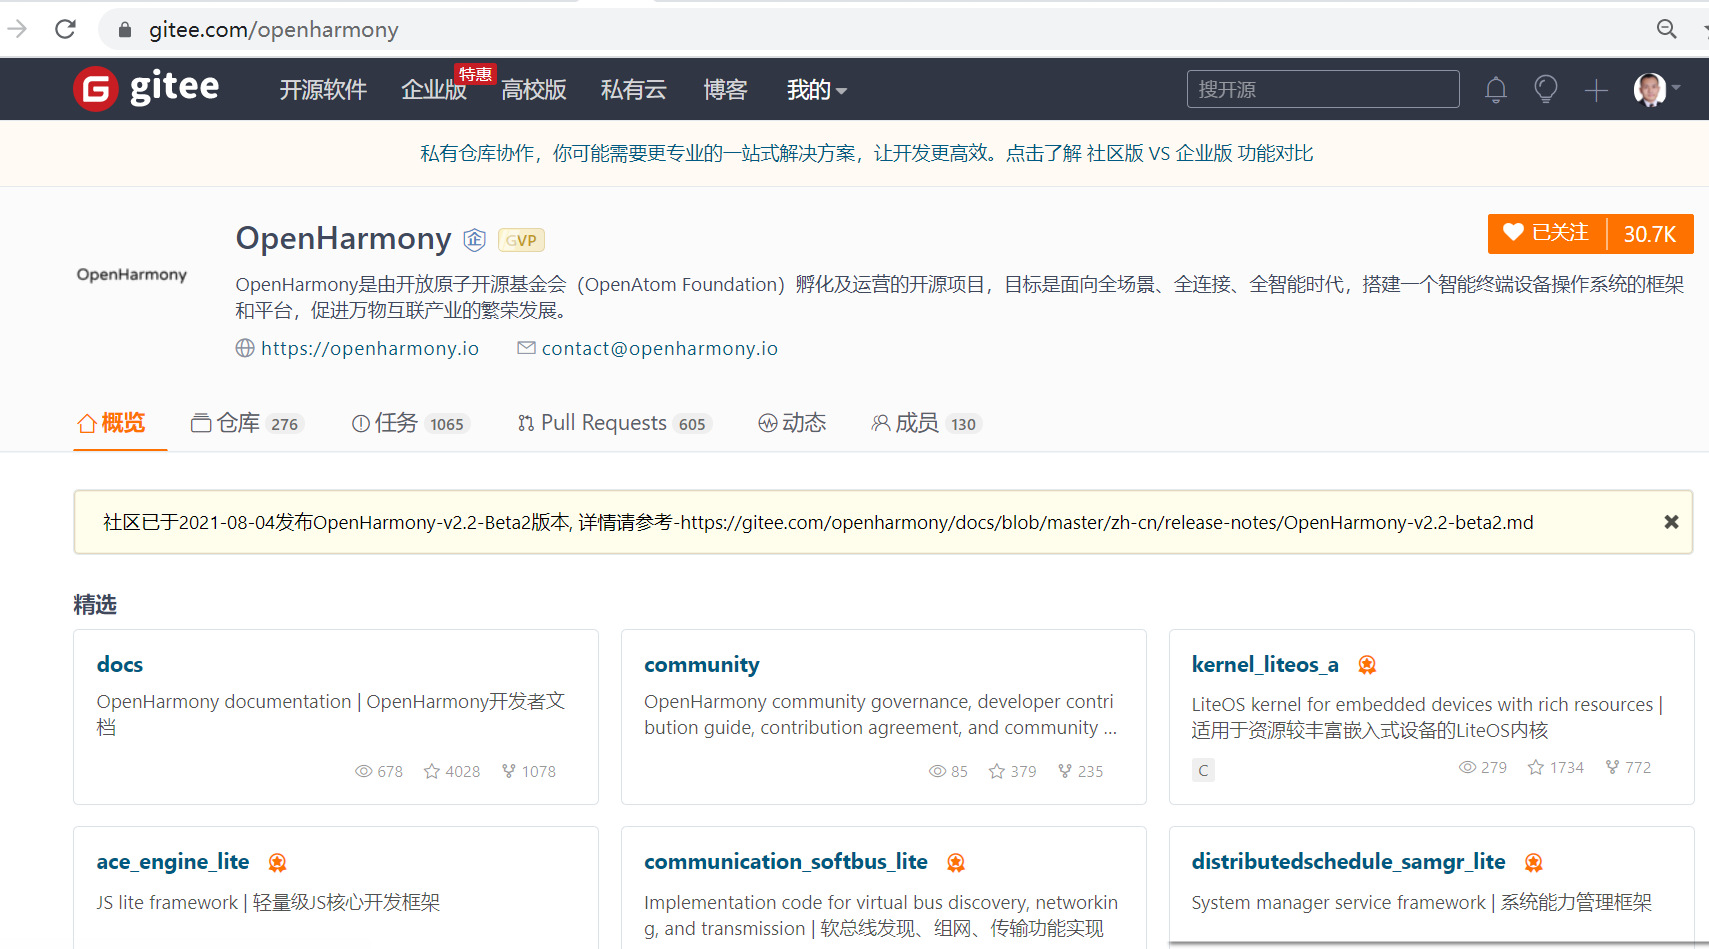This screenshot has width=1709, height=949.
Task: Click the 社区版 VS 企业版 功能对比 banner link
Action: point(1200,153)
